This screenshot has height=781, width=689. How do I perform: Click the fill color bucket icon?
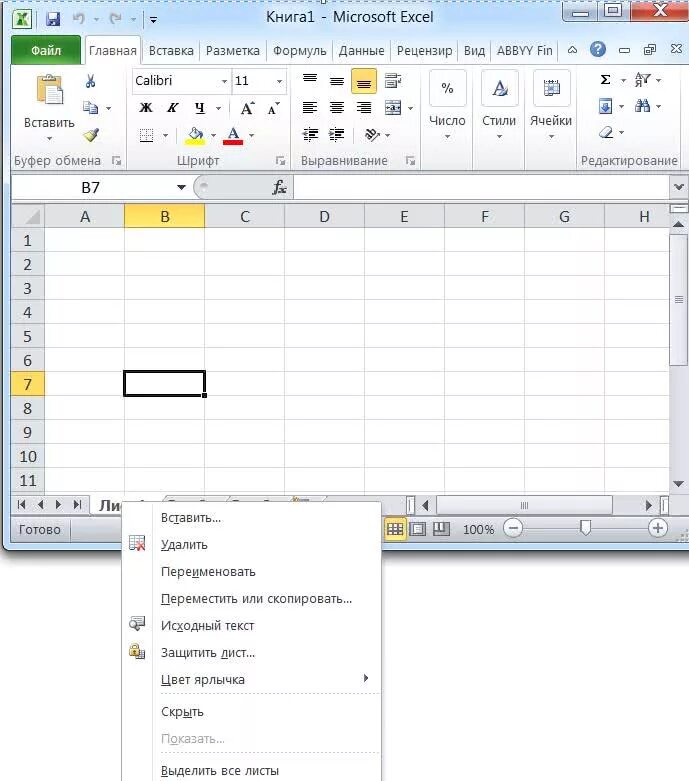195,135
